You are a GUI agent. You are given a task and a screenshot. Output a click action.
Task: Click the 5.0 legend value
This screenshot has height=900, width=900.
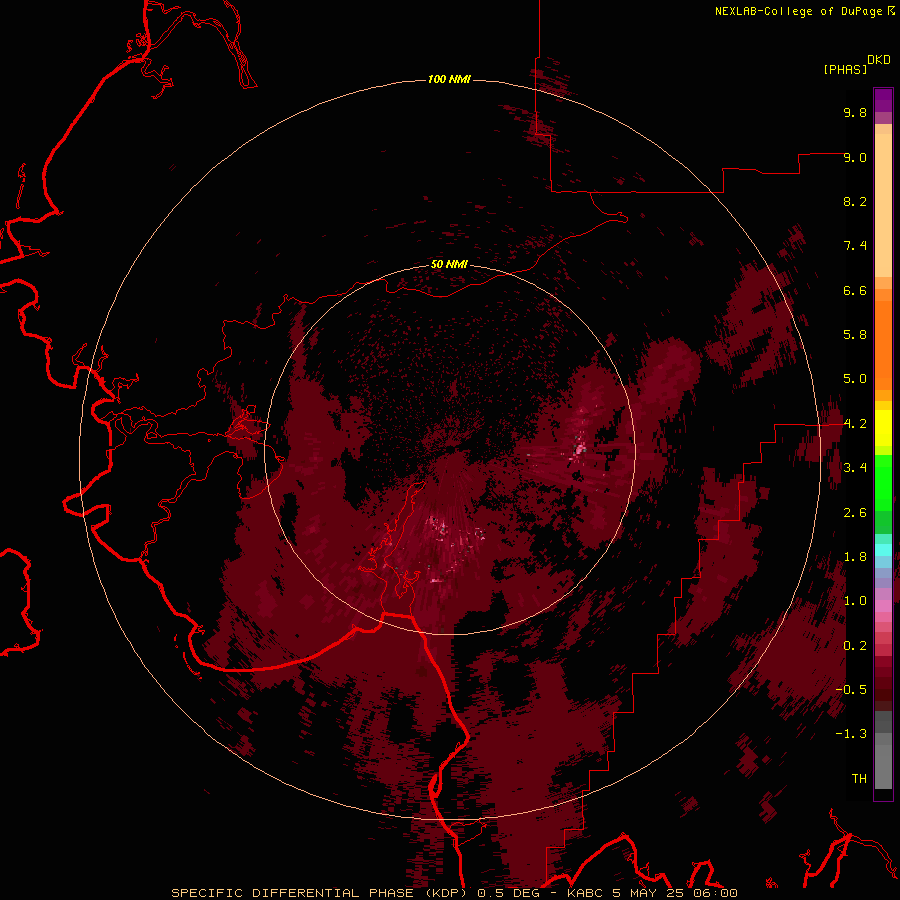tap(855, 379)
